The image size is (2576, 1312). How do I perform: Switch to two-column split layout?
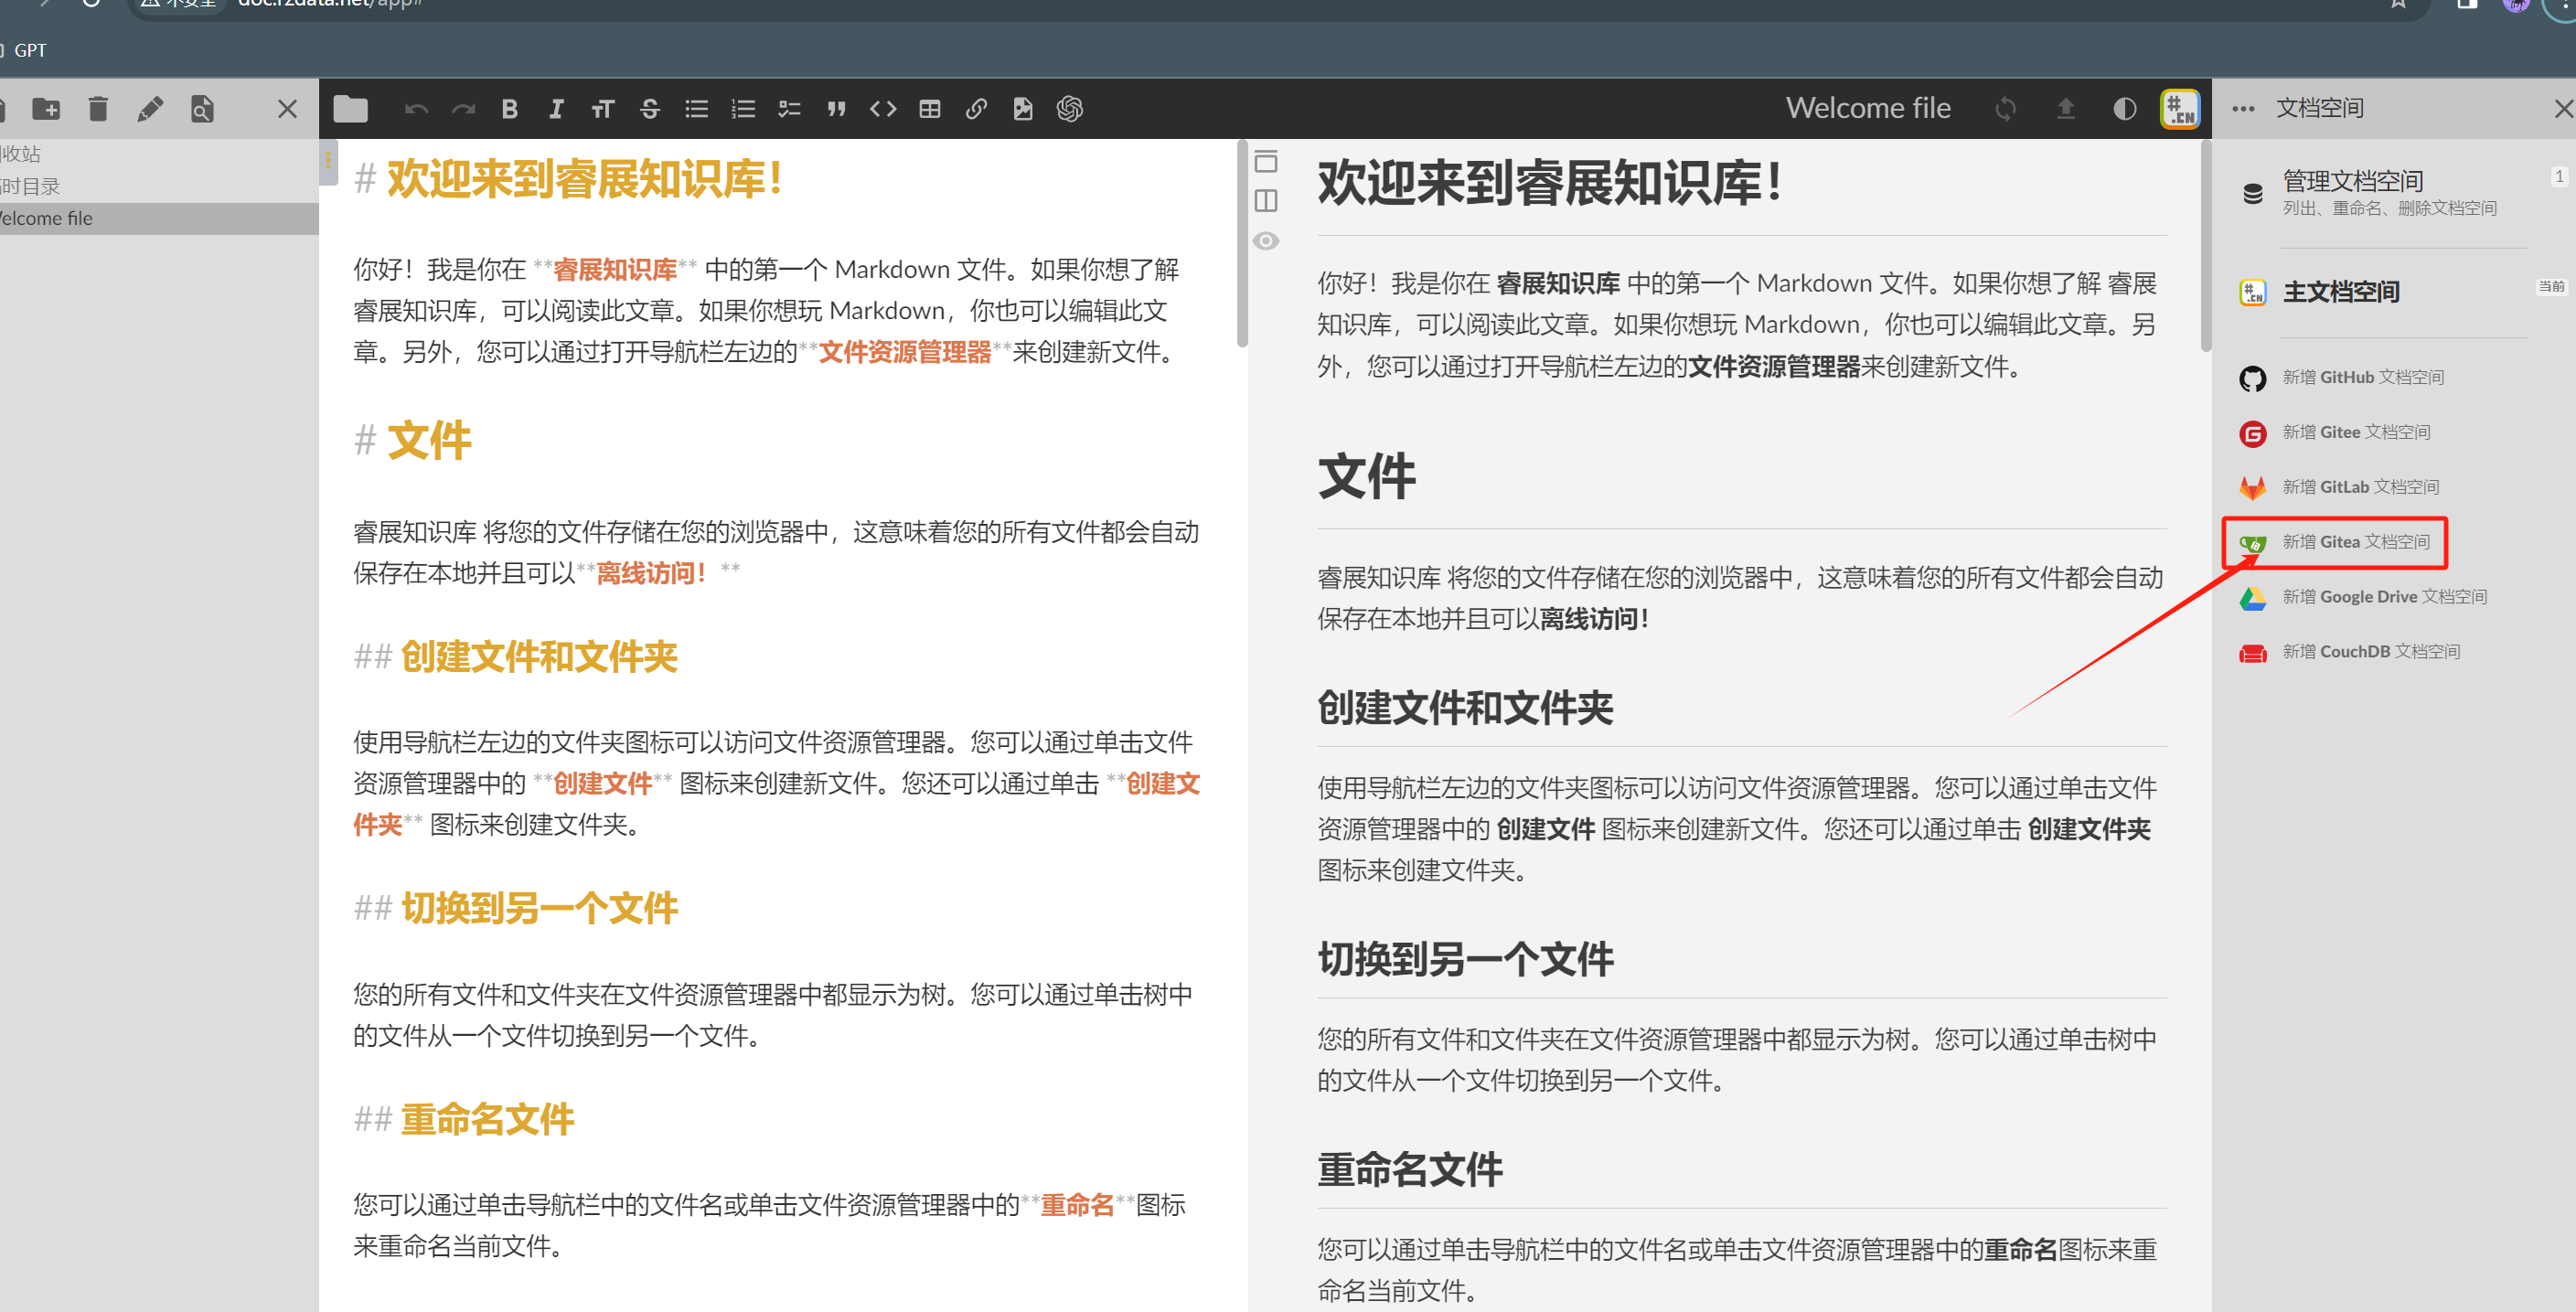coord(1267,200)
